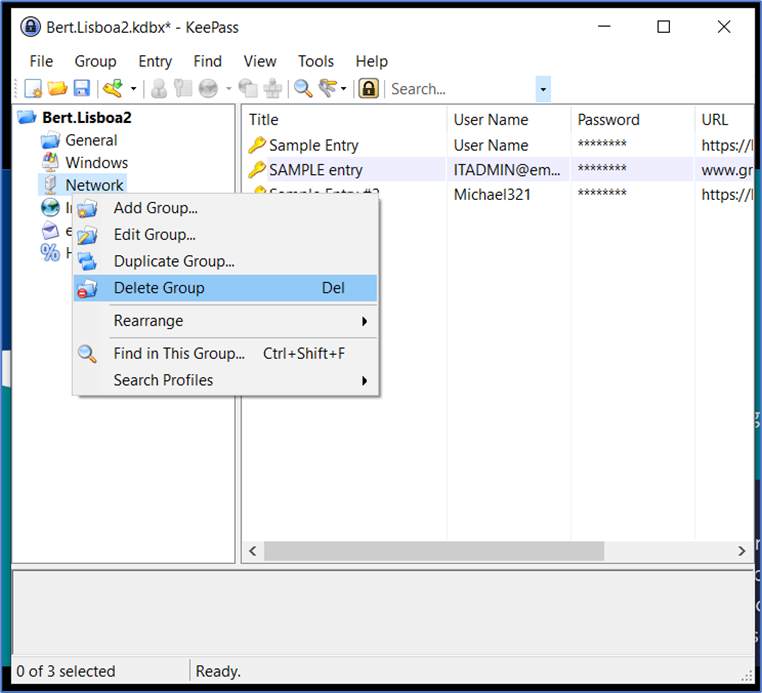Click the Copy URL to clipboard icon
This screenshot has height=693, width=762.
click(x=248, y=89)
